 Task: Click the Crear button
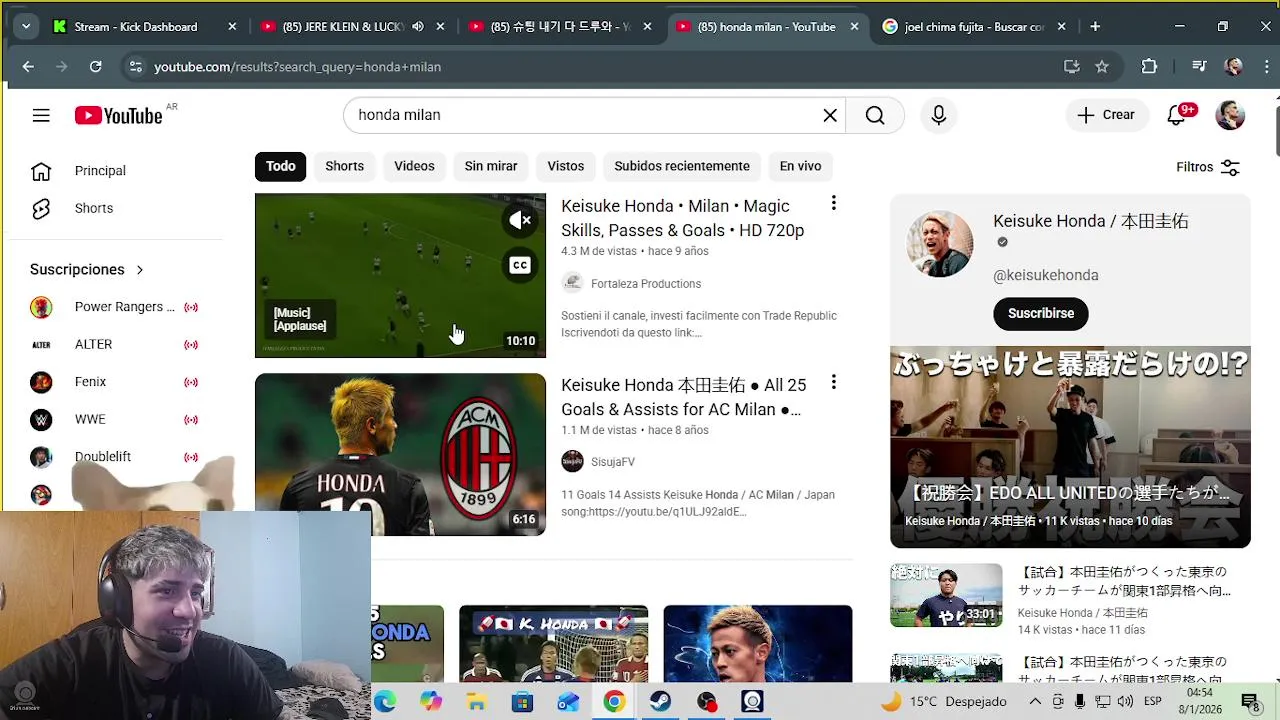(1106, 115)
